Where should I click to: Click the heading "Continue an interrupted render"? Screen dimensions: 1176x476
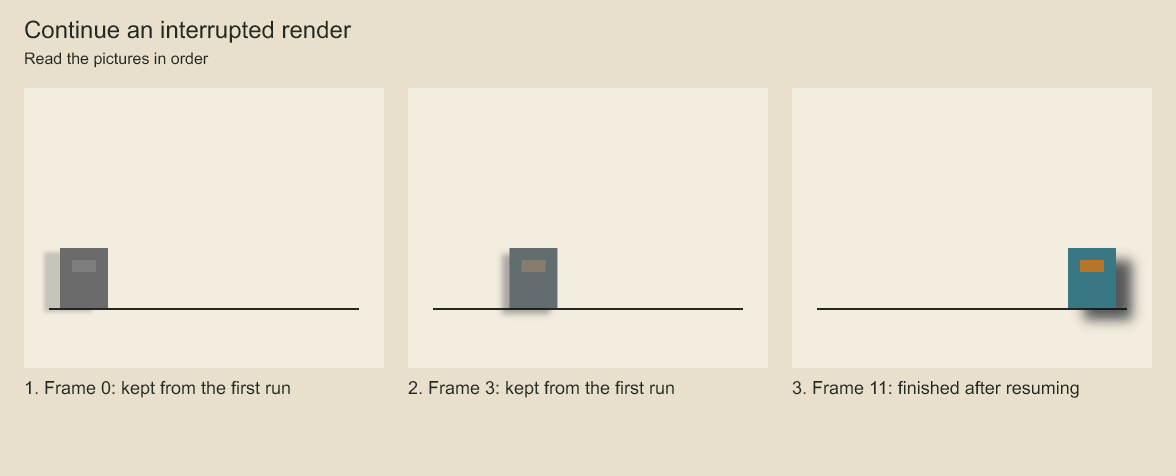click(x=188, y=30)
